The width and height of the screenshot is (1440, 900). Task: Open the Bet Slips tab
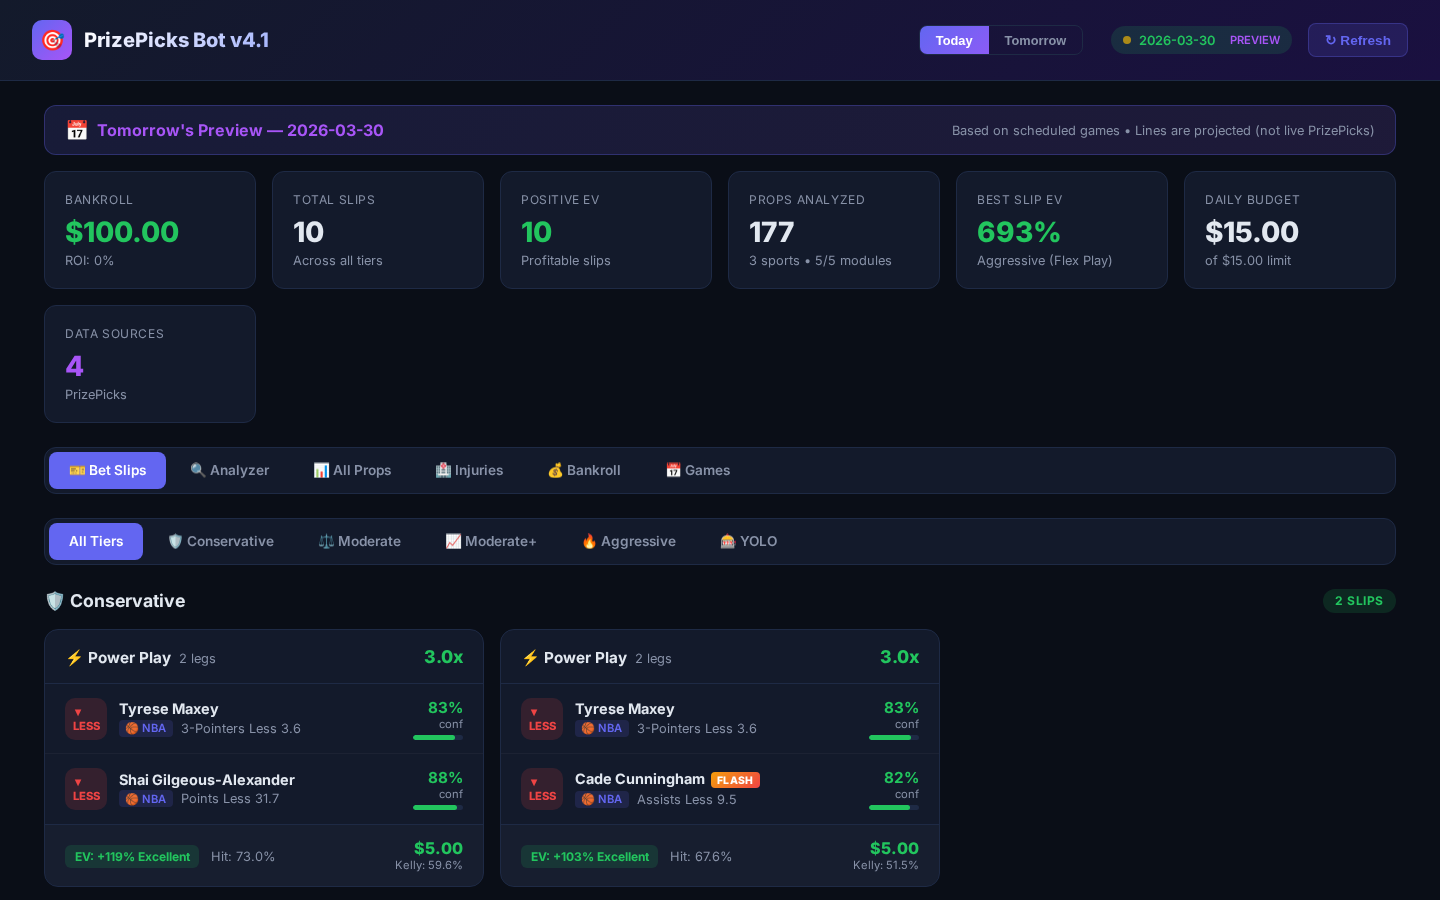(107, 470)
